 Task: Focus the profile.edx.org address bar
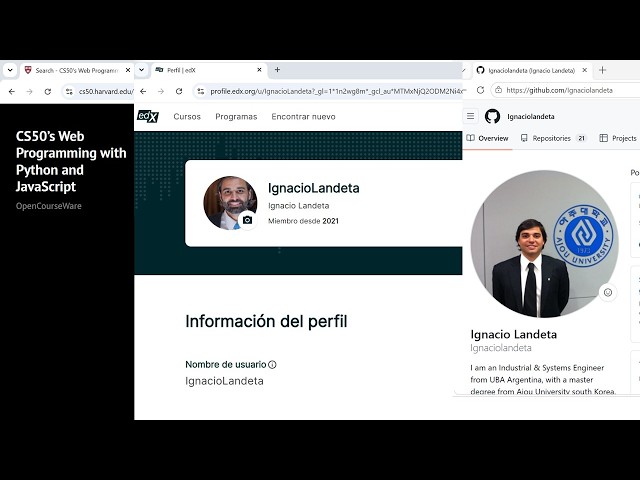(329, 91)
